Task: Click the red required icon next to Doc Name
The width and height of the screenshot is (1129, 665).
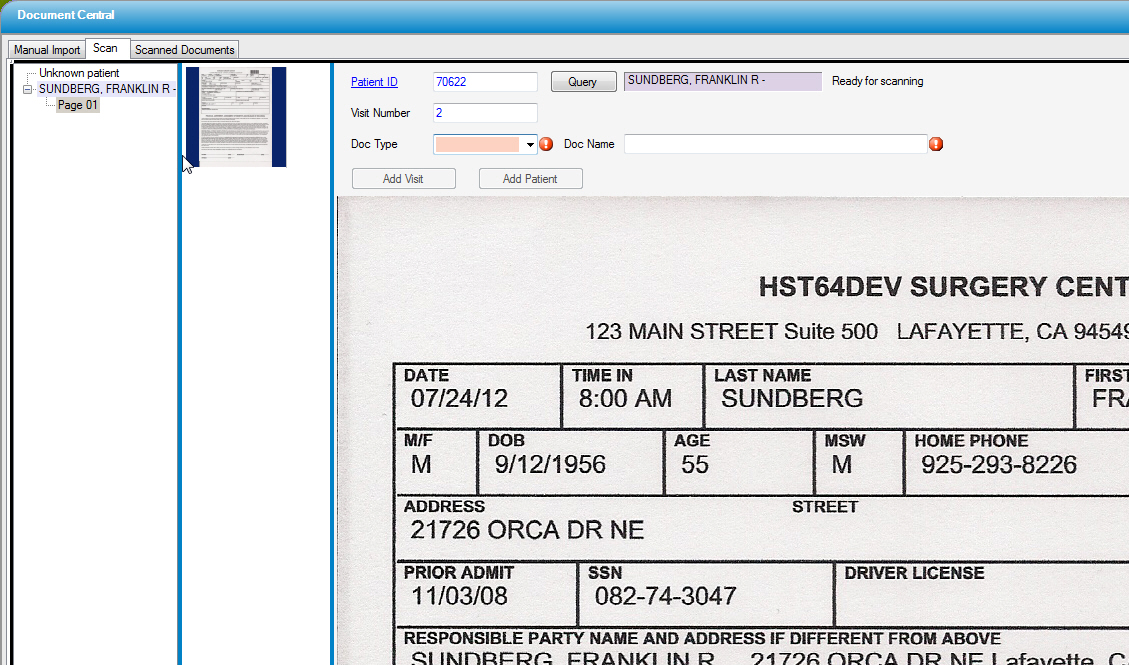Action: click(936, 144)
